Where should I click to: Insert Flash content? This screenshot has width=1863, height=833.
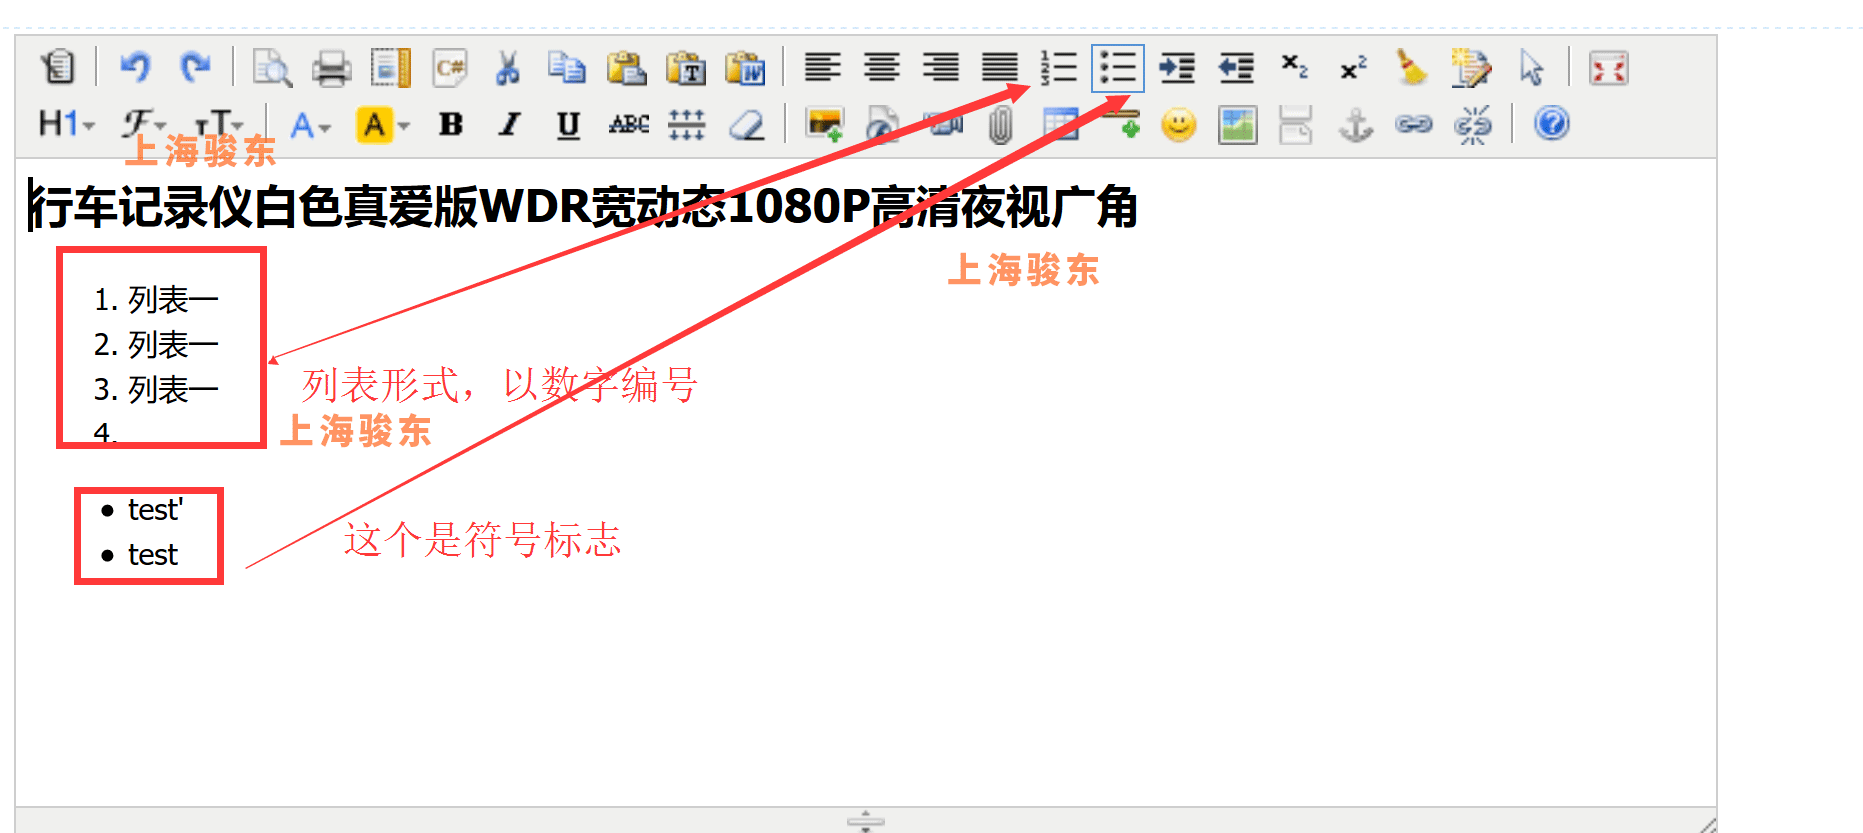(883, 125)
